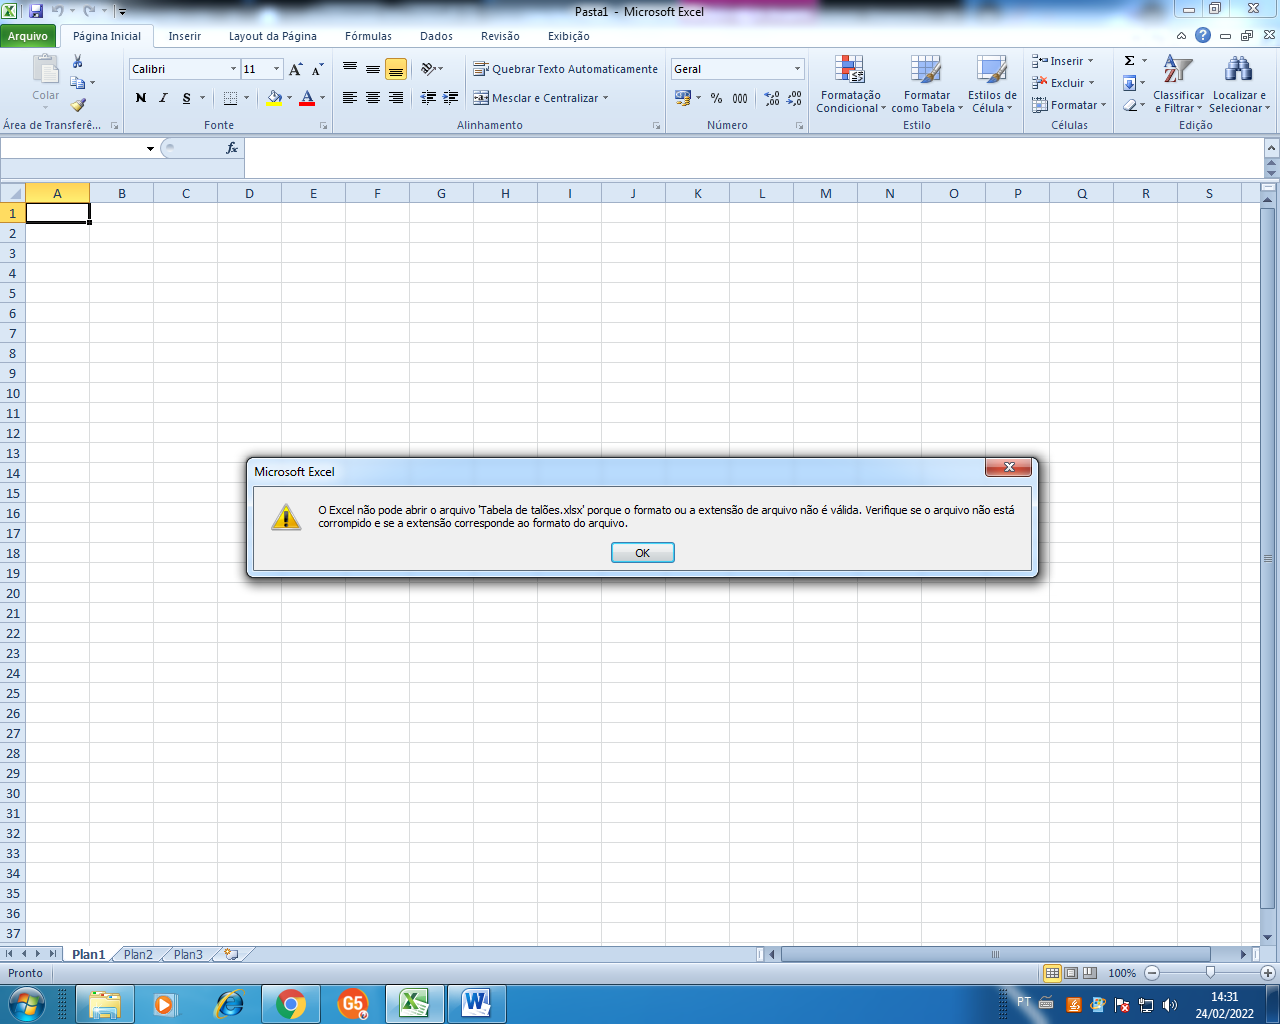
Task: Toggle bottom vertical alignment
Action: (x=396, y=69)
